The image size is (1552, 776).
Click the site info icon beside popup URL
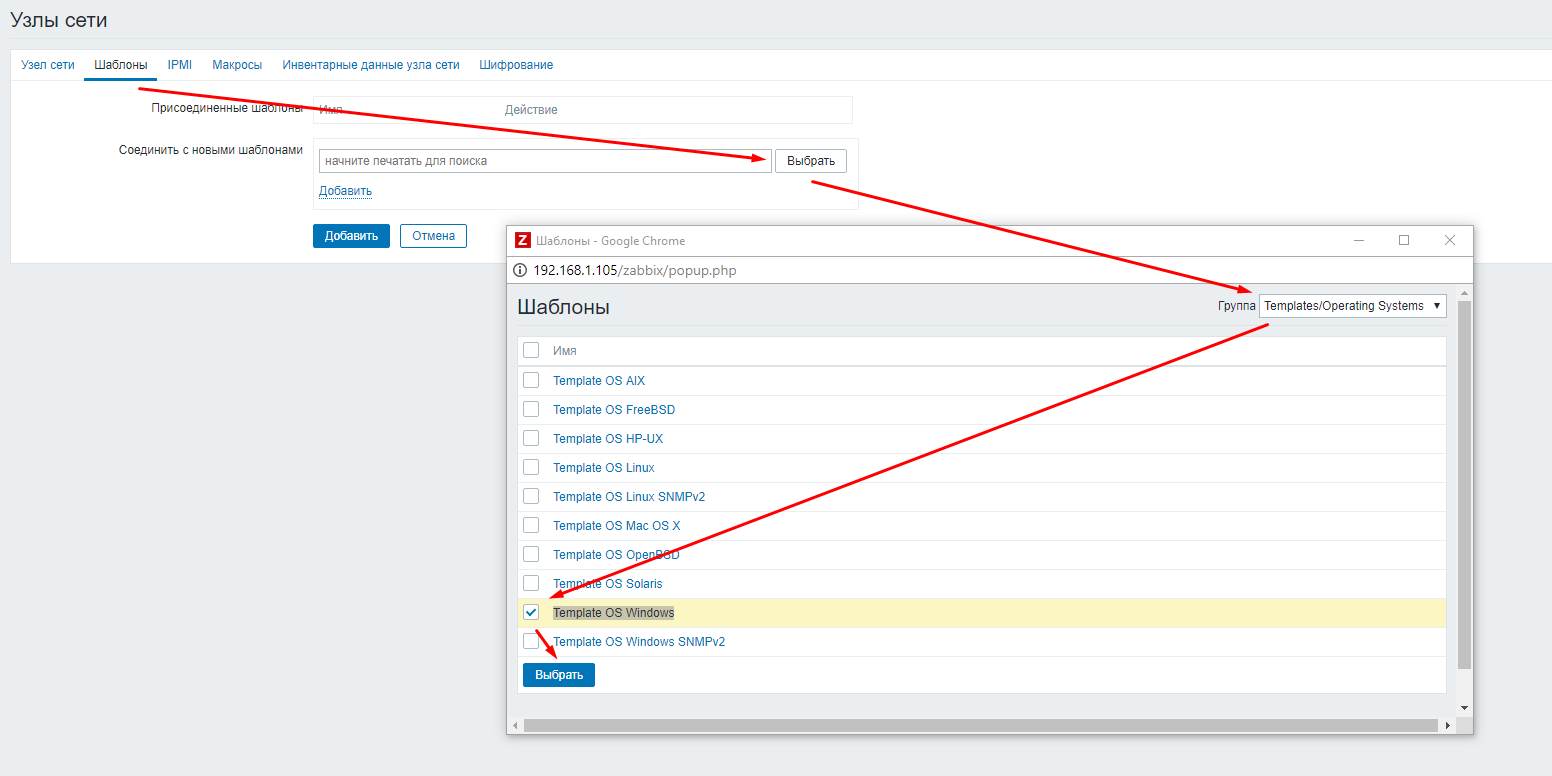[520, 270]
